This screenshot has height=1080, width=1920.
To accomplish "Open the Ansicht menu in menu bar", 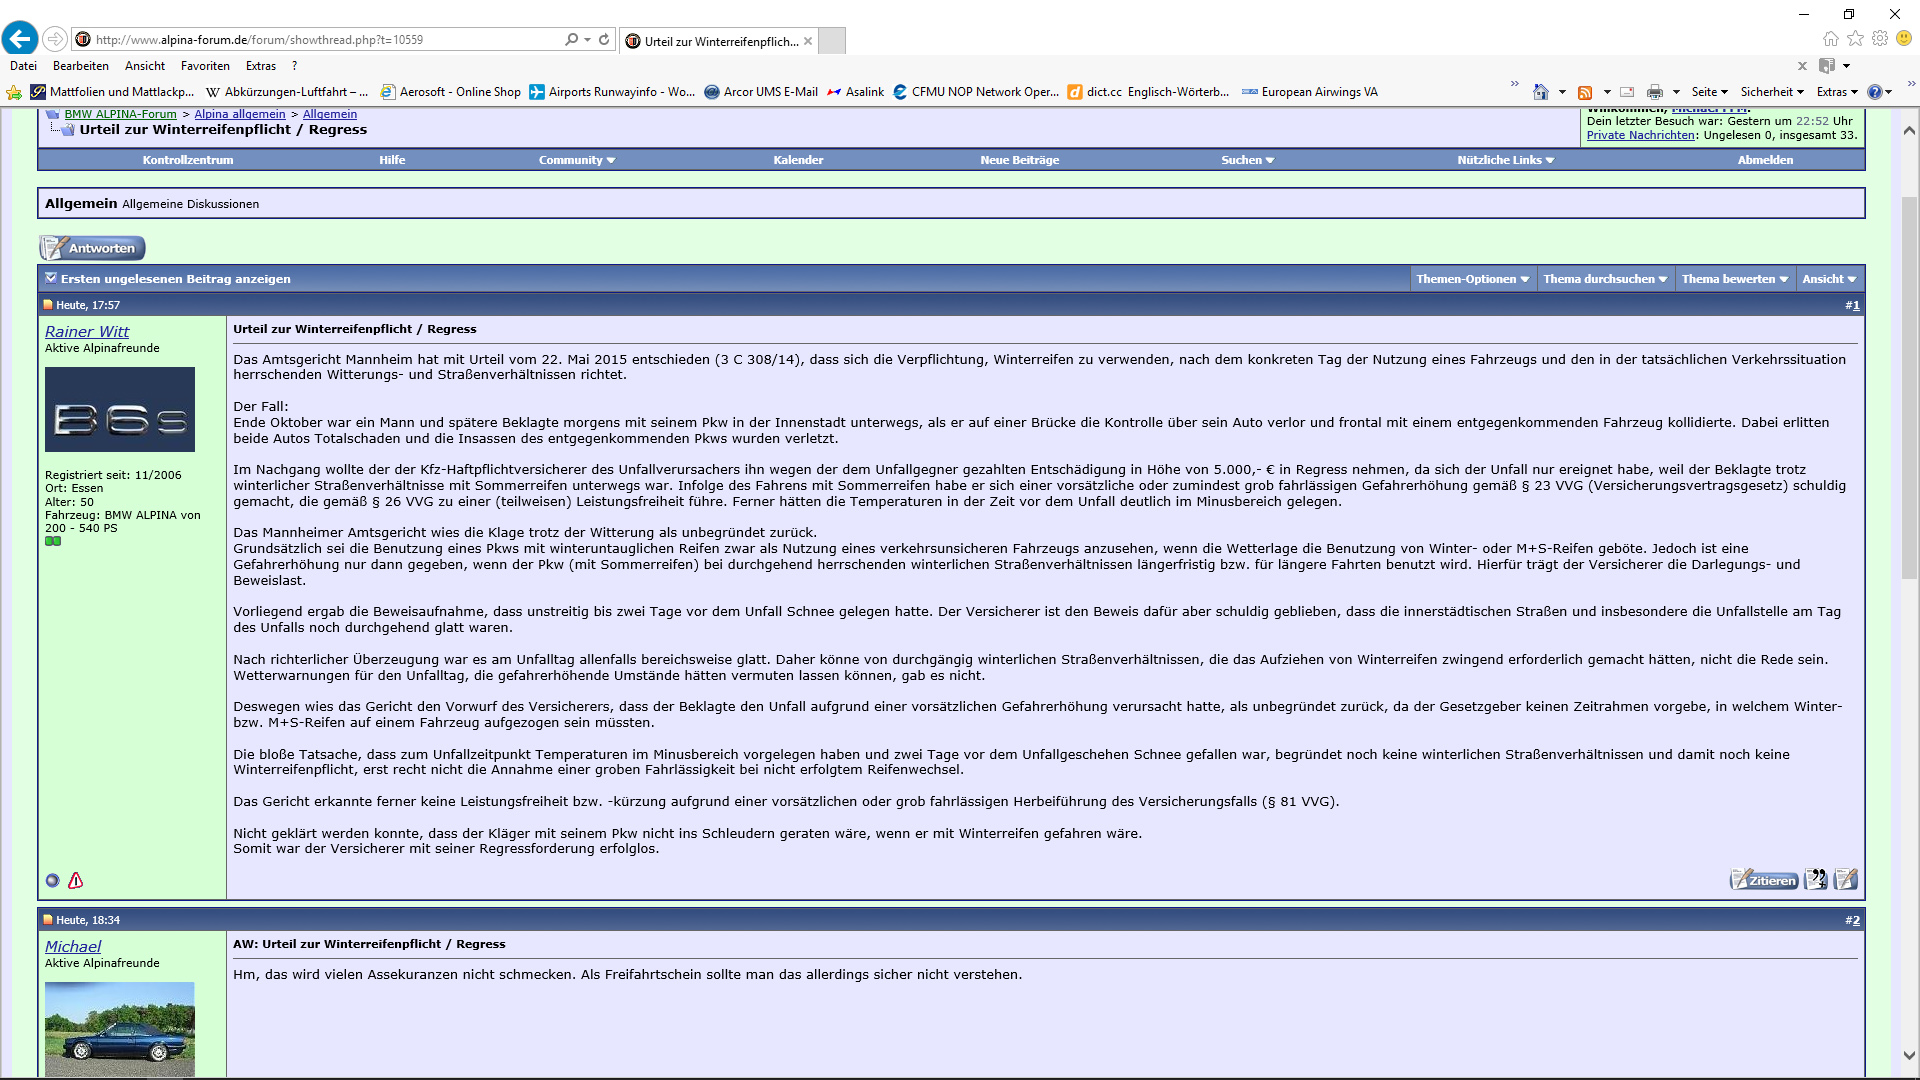I will 145,66.
